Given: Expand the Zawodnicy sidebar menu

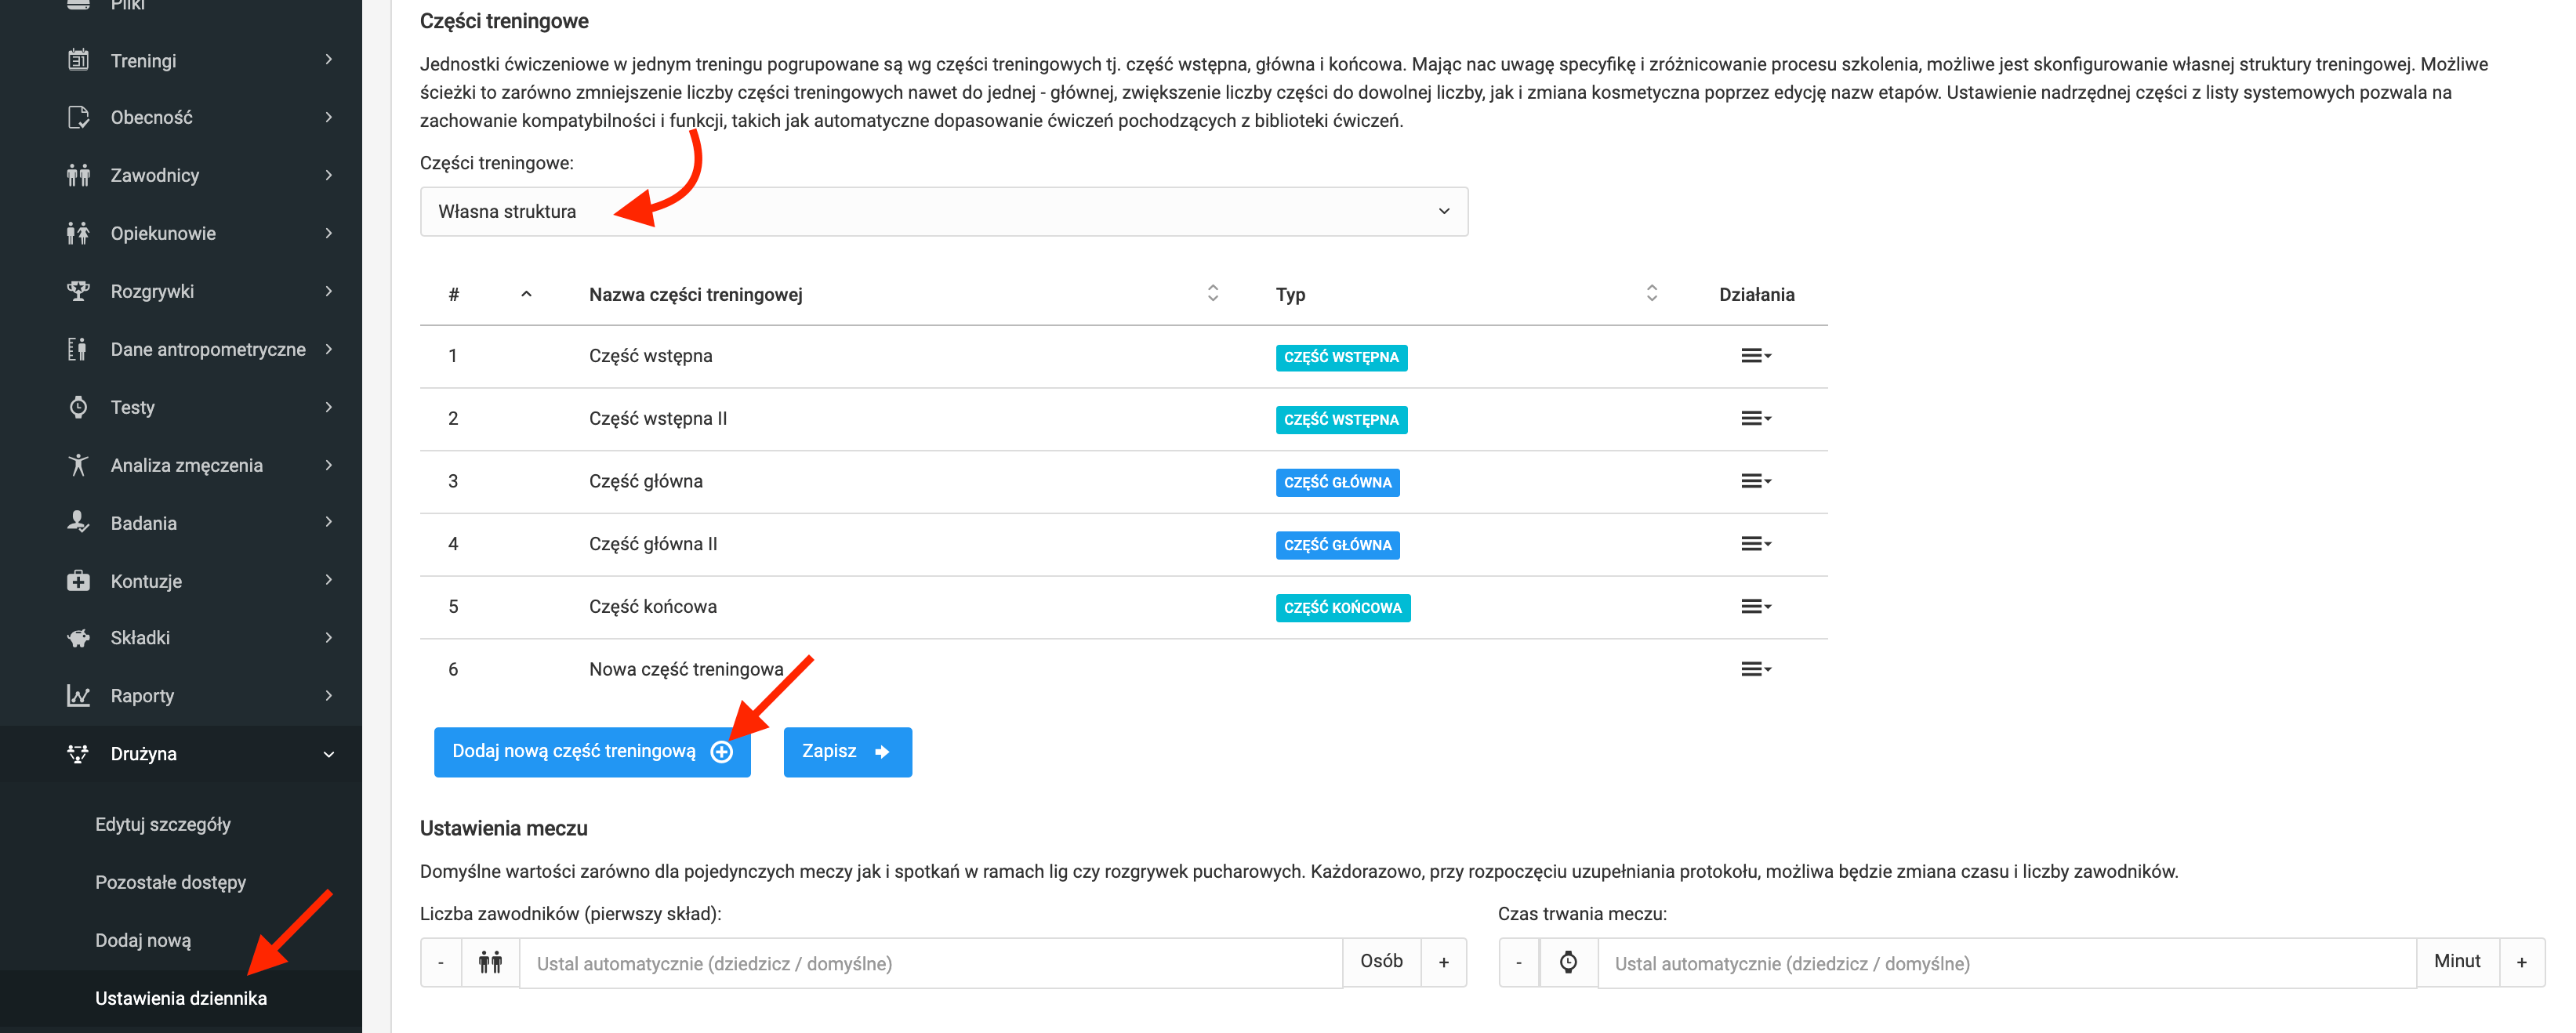Looking at the screenshot, I should 328,175.
